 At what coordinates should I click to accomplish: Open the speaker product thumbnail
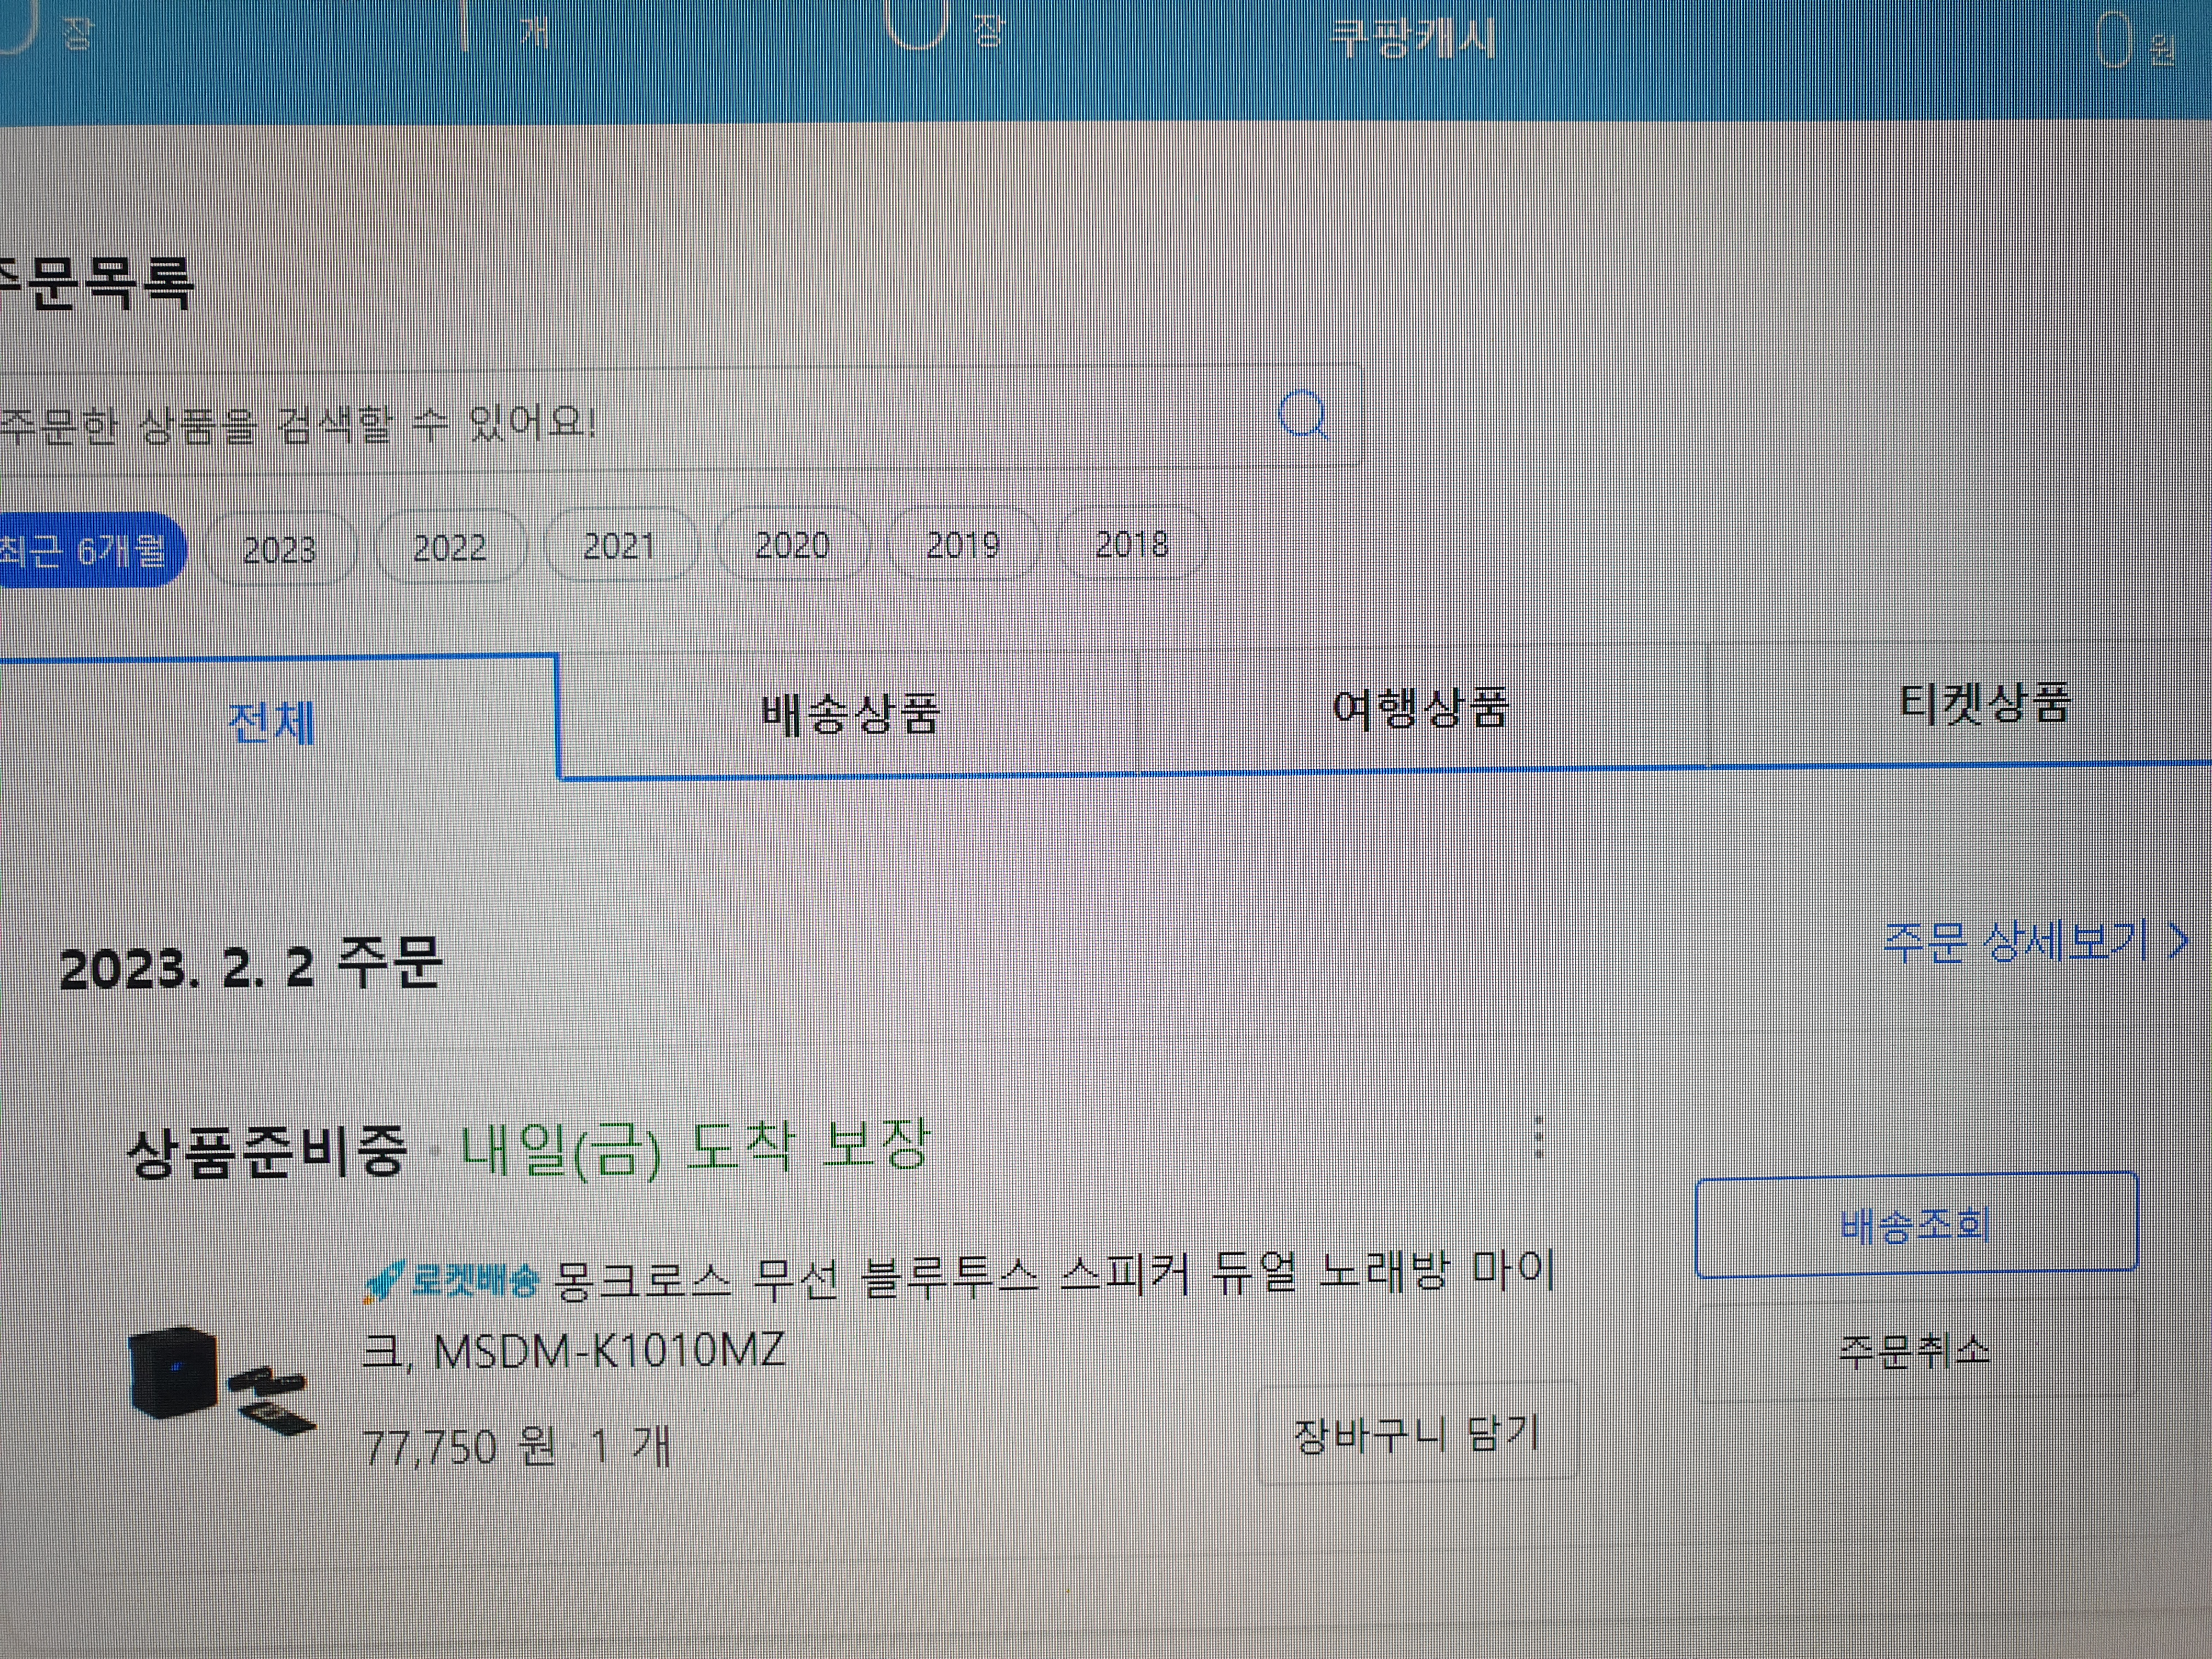point(222,1380)
